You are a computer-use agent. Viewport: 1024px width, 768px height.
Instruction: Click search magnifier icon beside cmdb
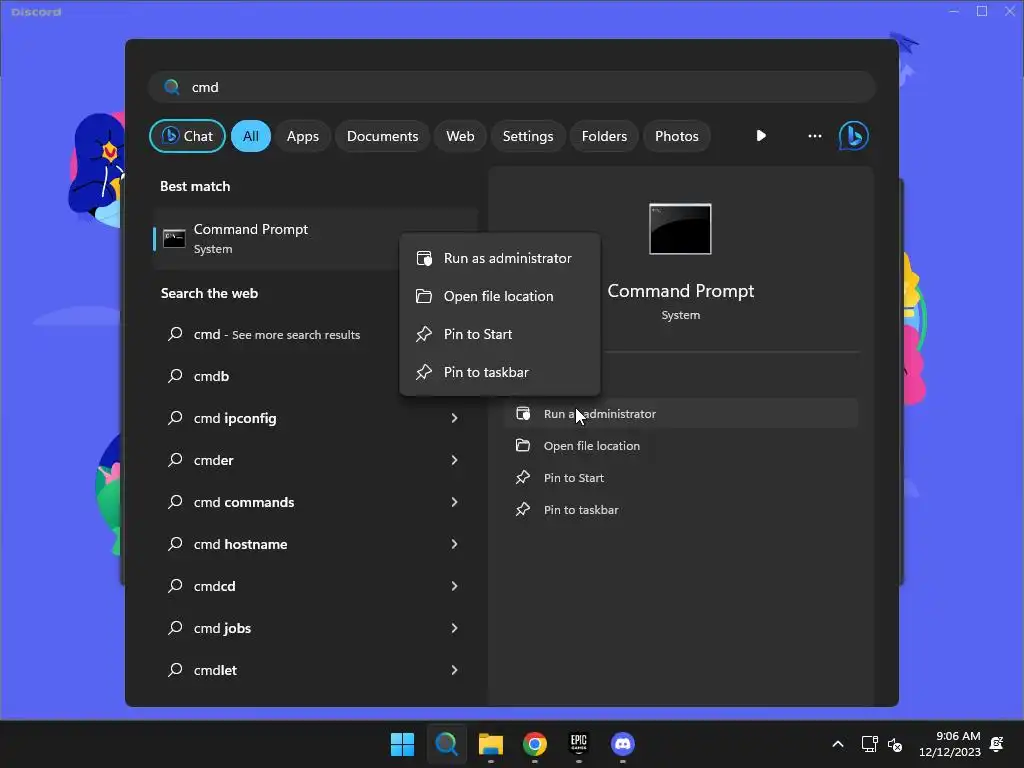point(175,376)
